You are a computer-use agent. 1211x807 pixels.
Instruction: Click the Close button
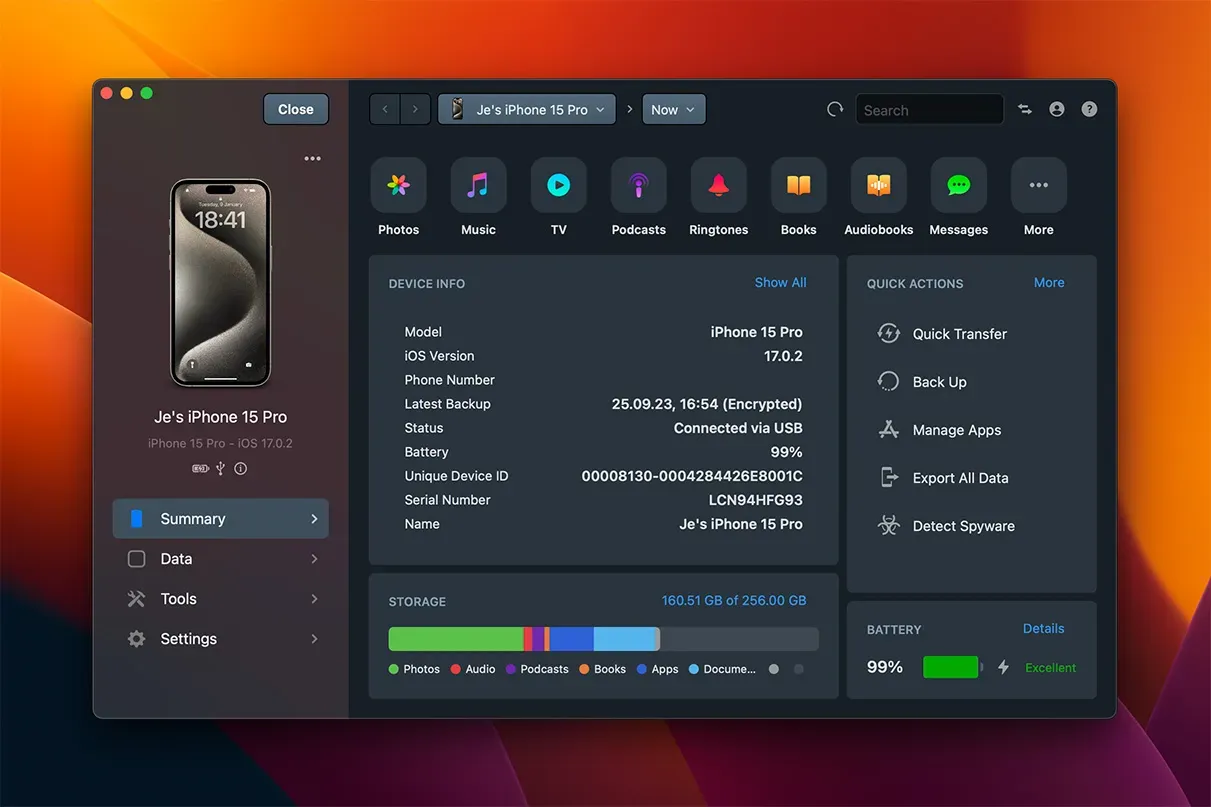pos(296,110)
